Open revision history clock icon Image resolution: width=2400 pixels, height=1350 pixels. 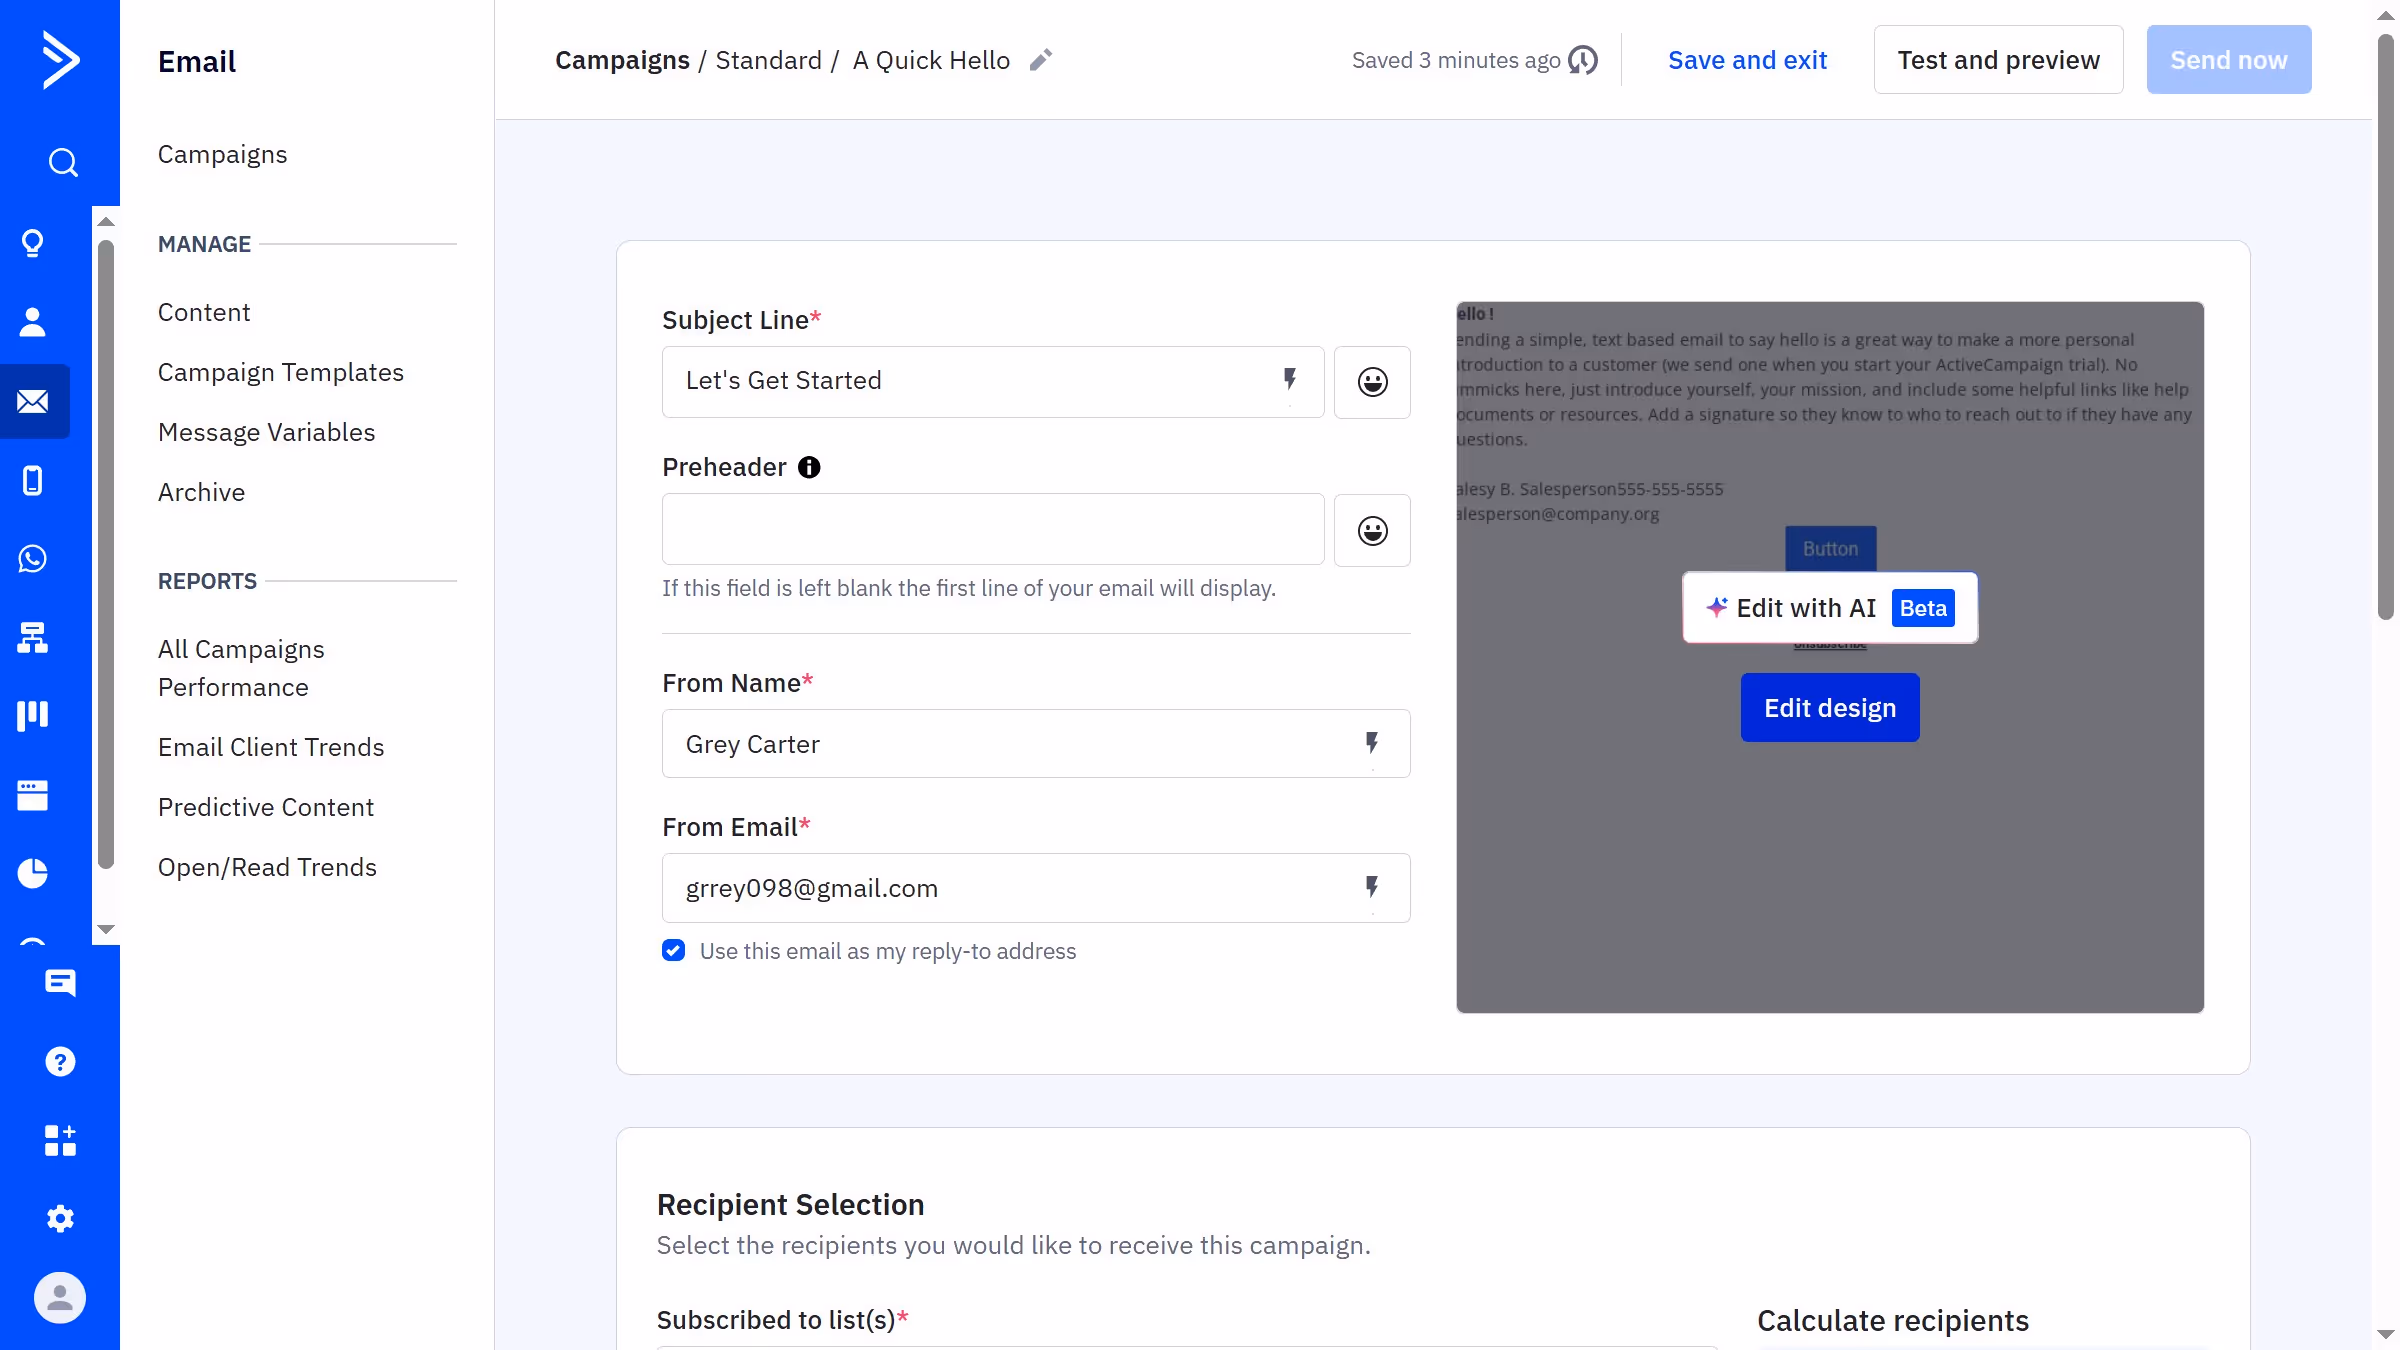(x=1583, y=60)
